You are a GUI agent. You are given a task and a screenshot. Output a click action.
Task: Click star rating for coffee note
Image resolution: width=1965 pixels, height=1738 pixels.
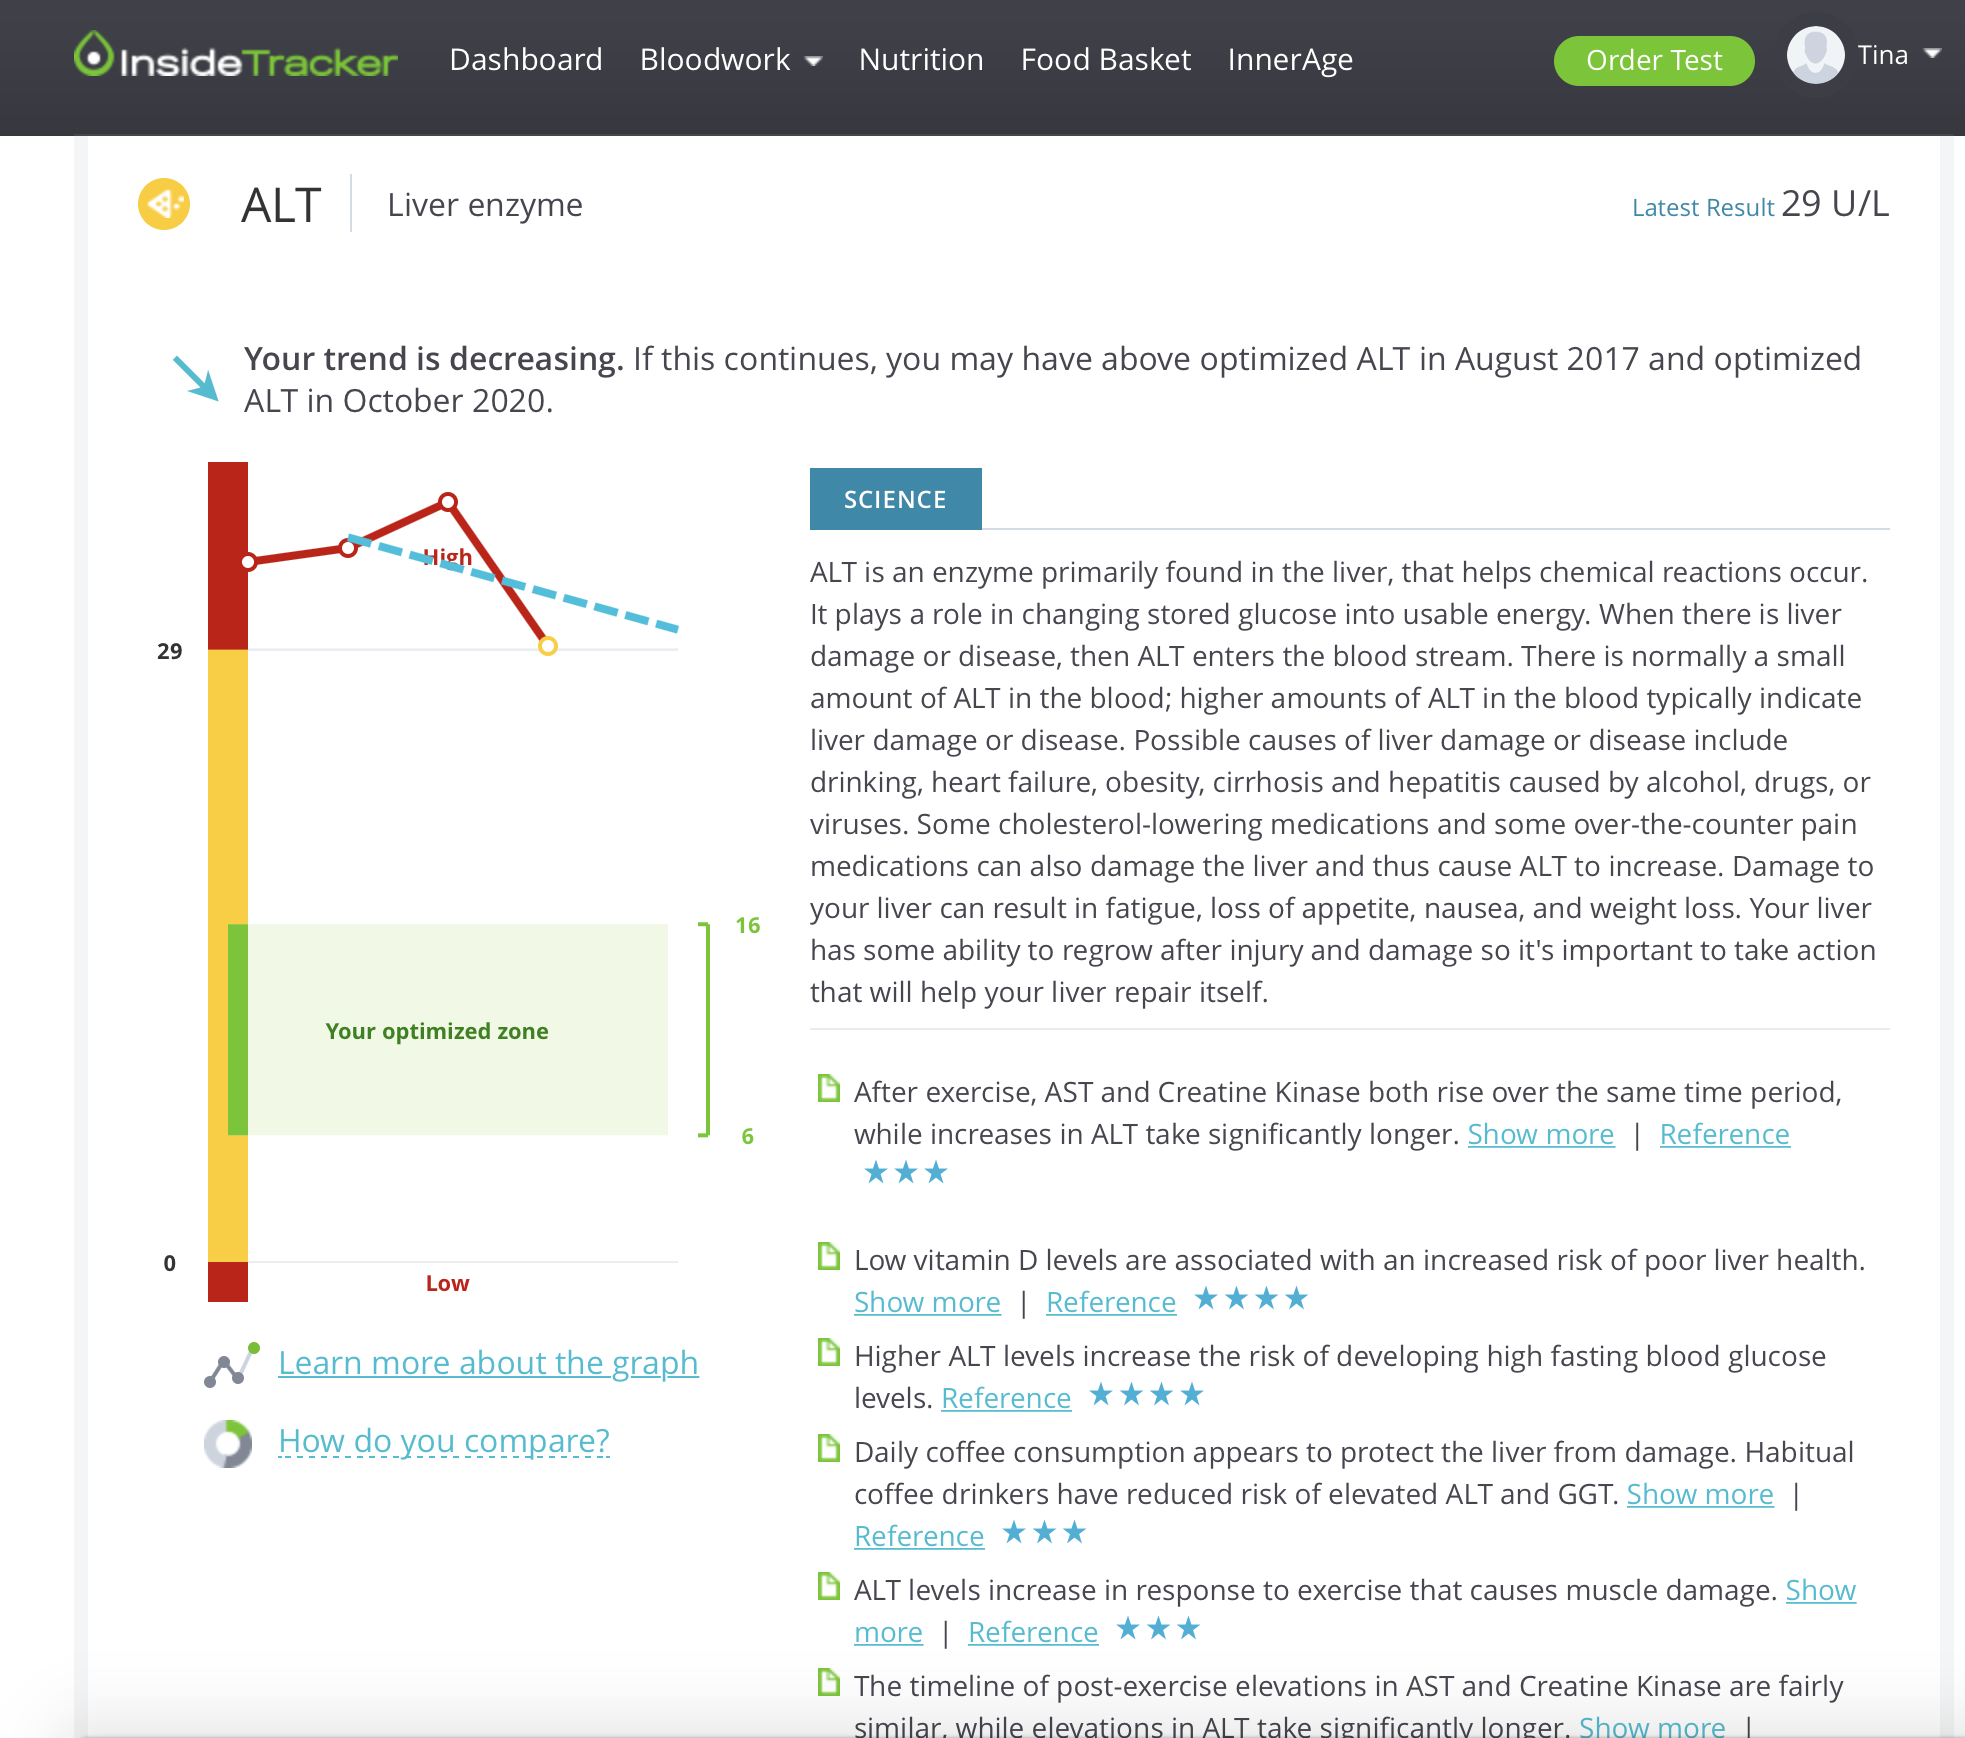pyautogui.click(x=1044, y=1532)
